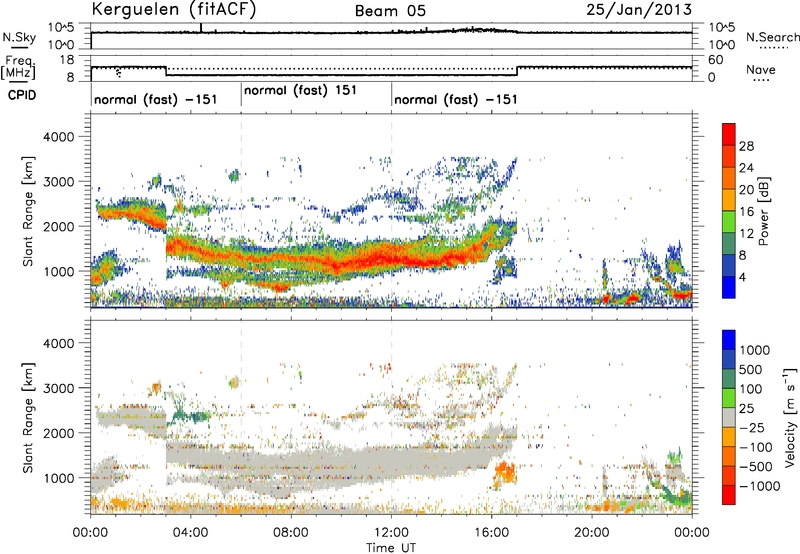This screenshot has height=554, width=800.
Task: Click the orange velocity patch near 16:30
Action: click(505, 473)
